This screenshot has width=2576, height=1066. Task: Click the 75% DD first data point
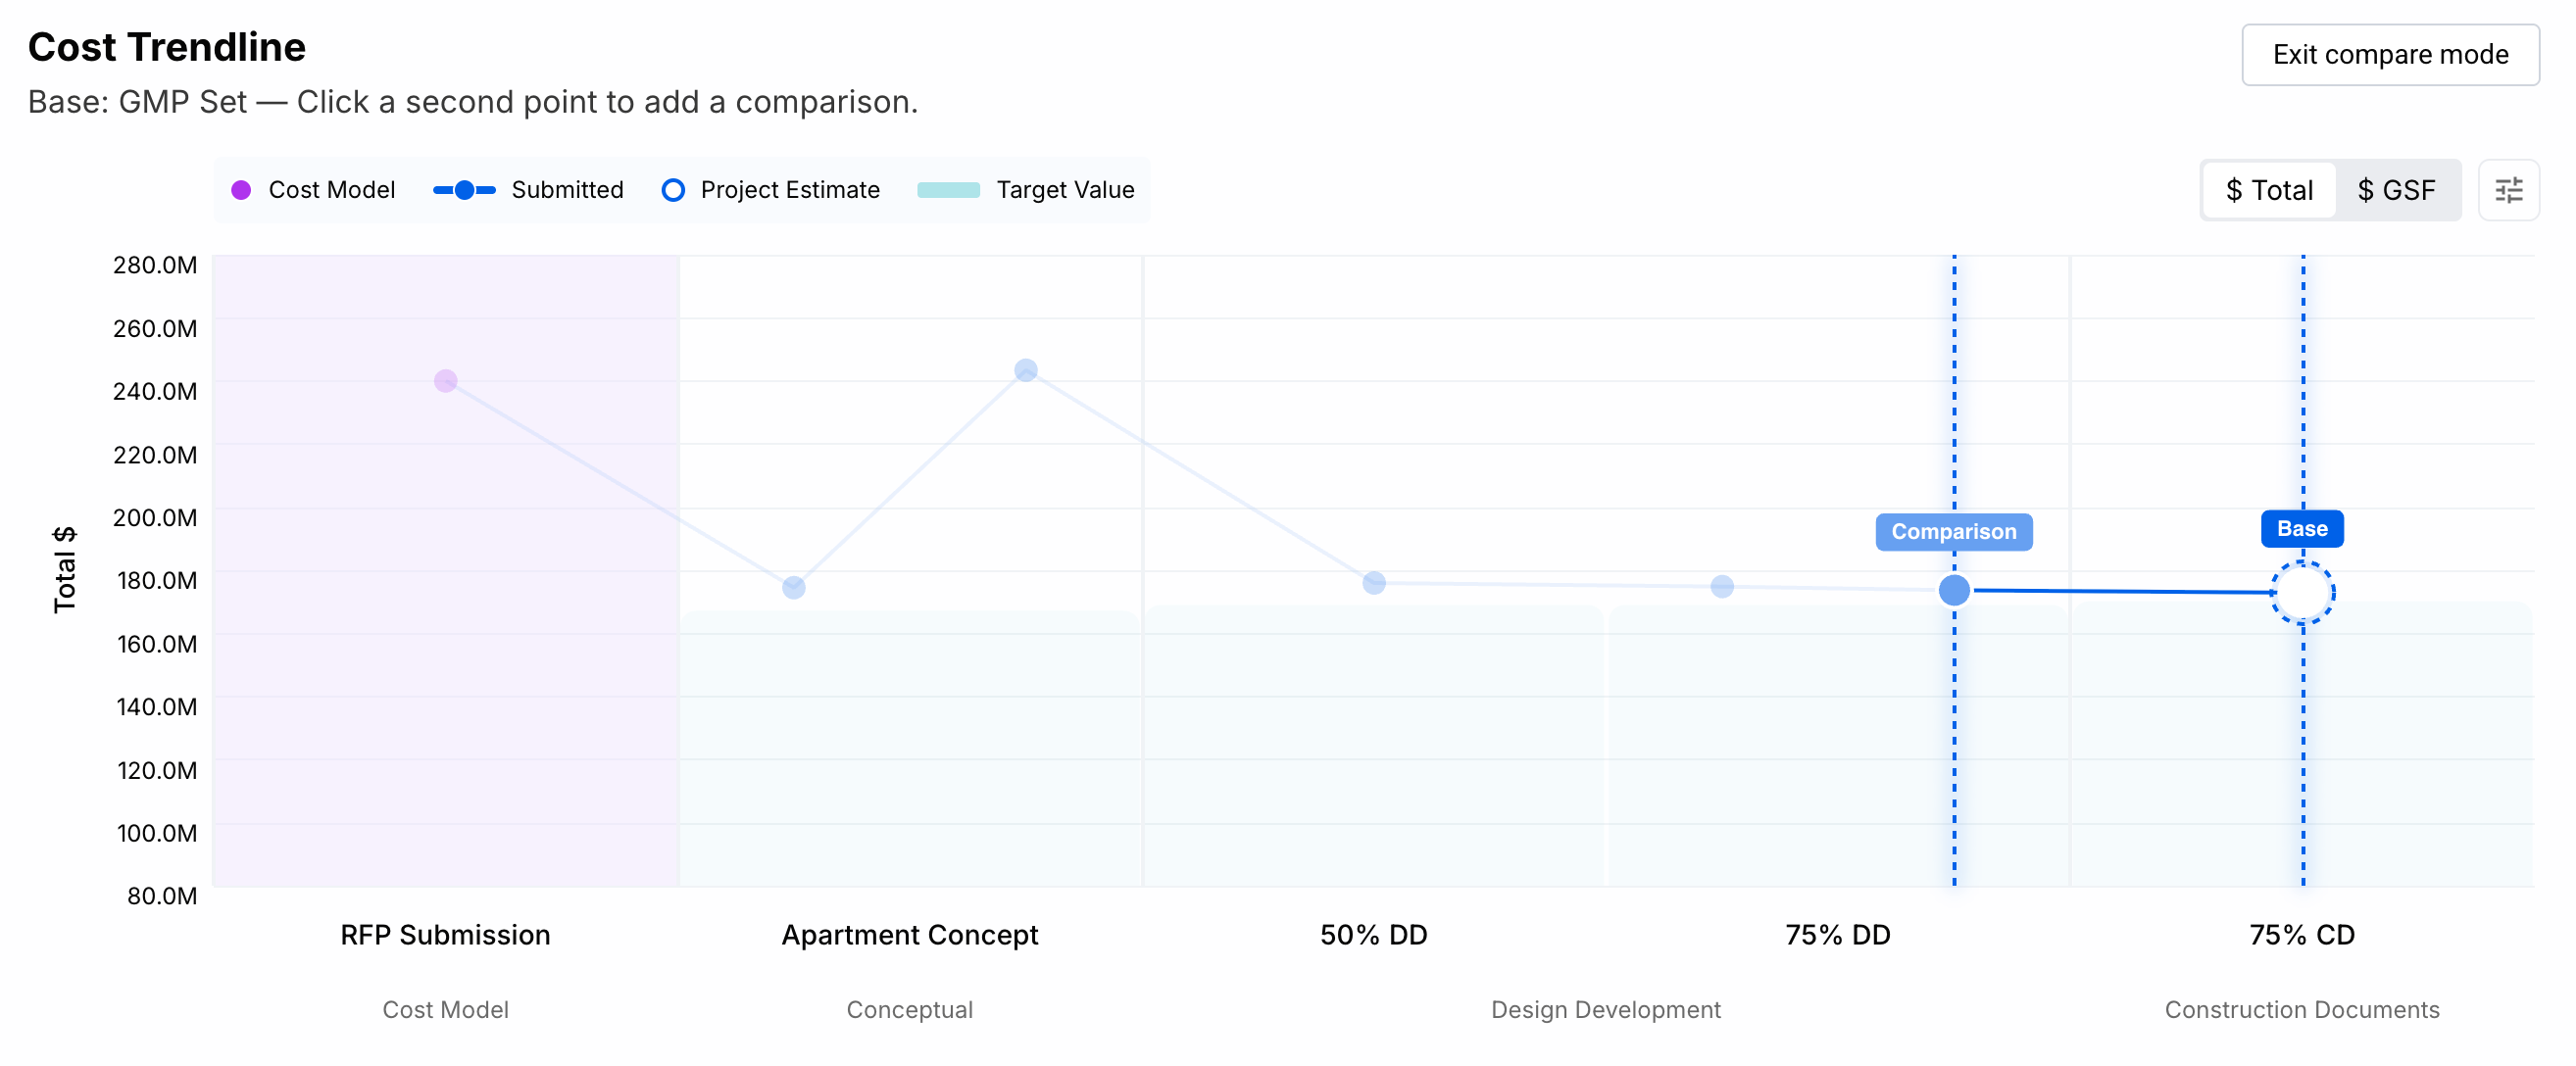pos(1721,586)
